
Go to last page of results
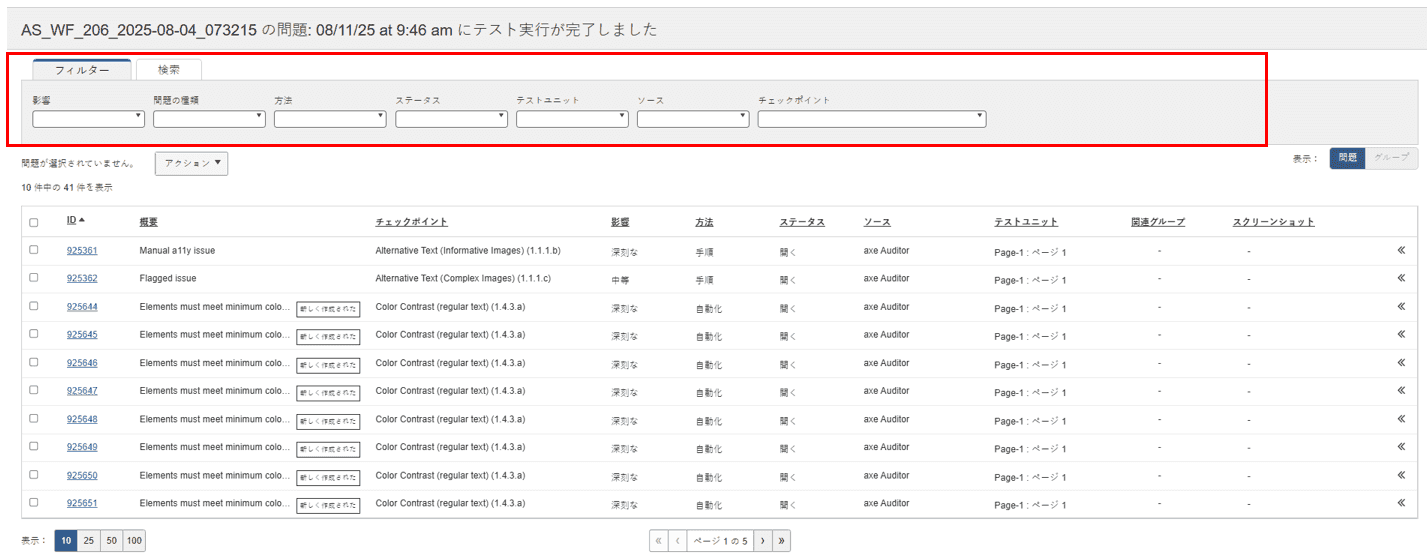[x=781, y=540]
